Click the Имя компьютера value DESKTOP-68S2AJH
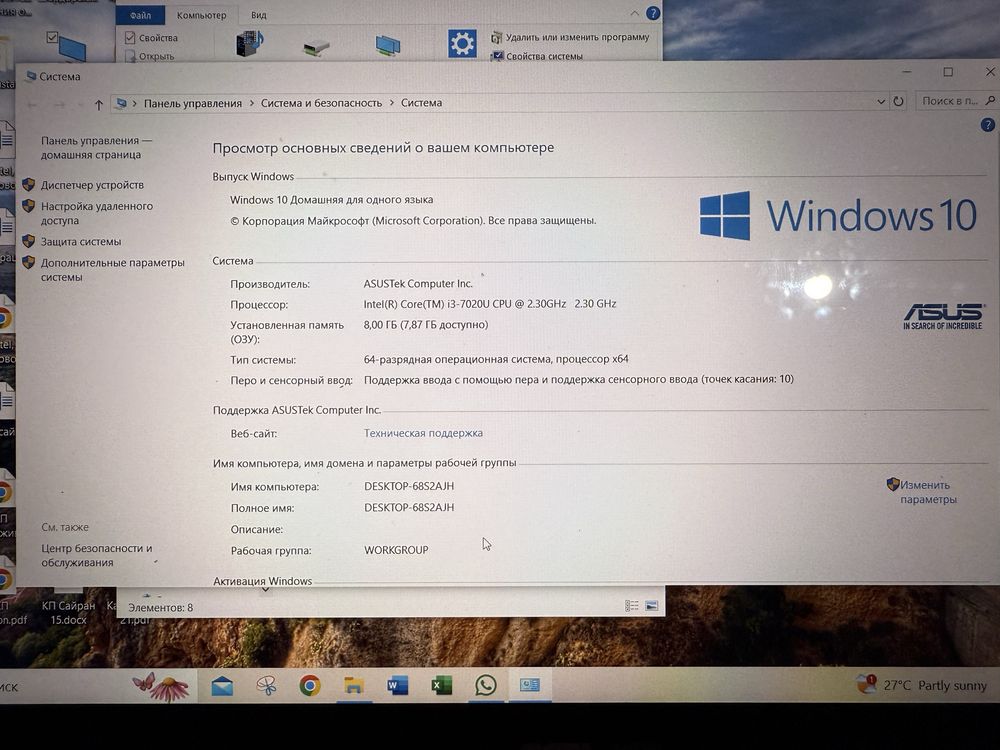The image size is (1000, 750). (409, 486)
